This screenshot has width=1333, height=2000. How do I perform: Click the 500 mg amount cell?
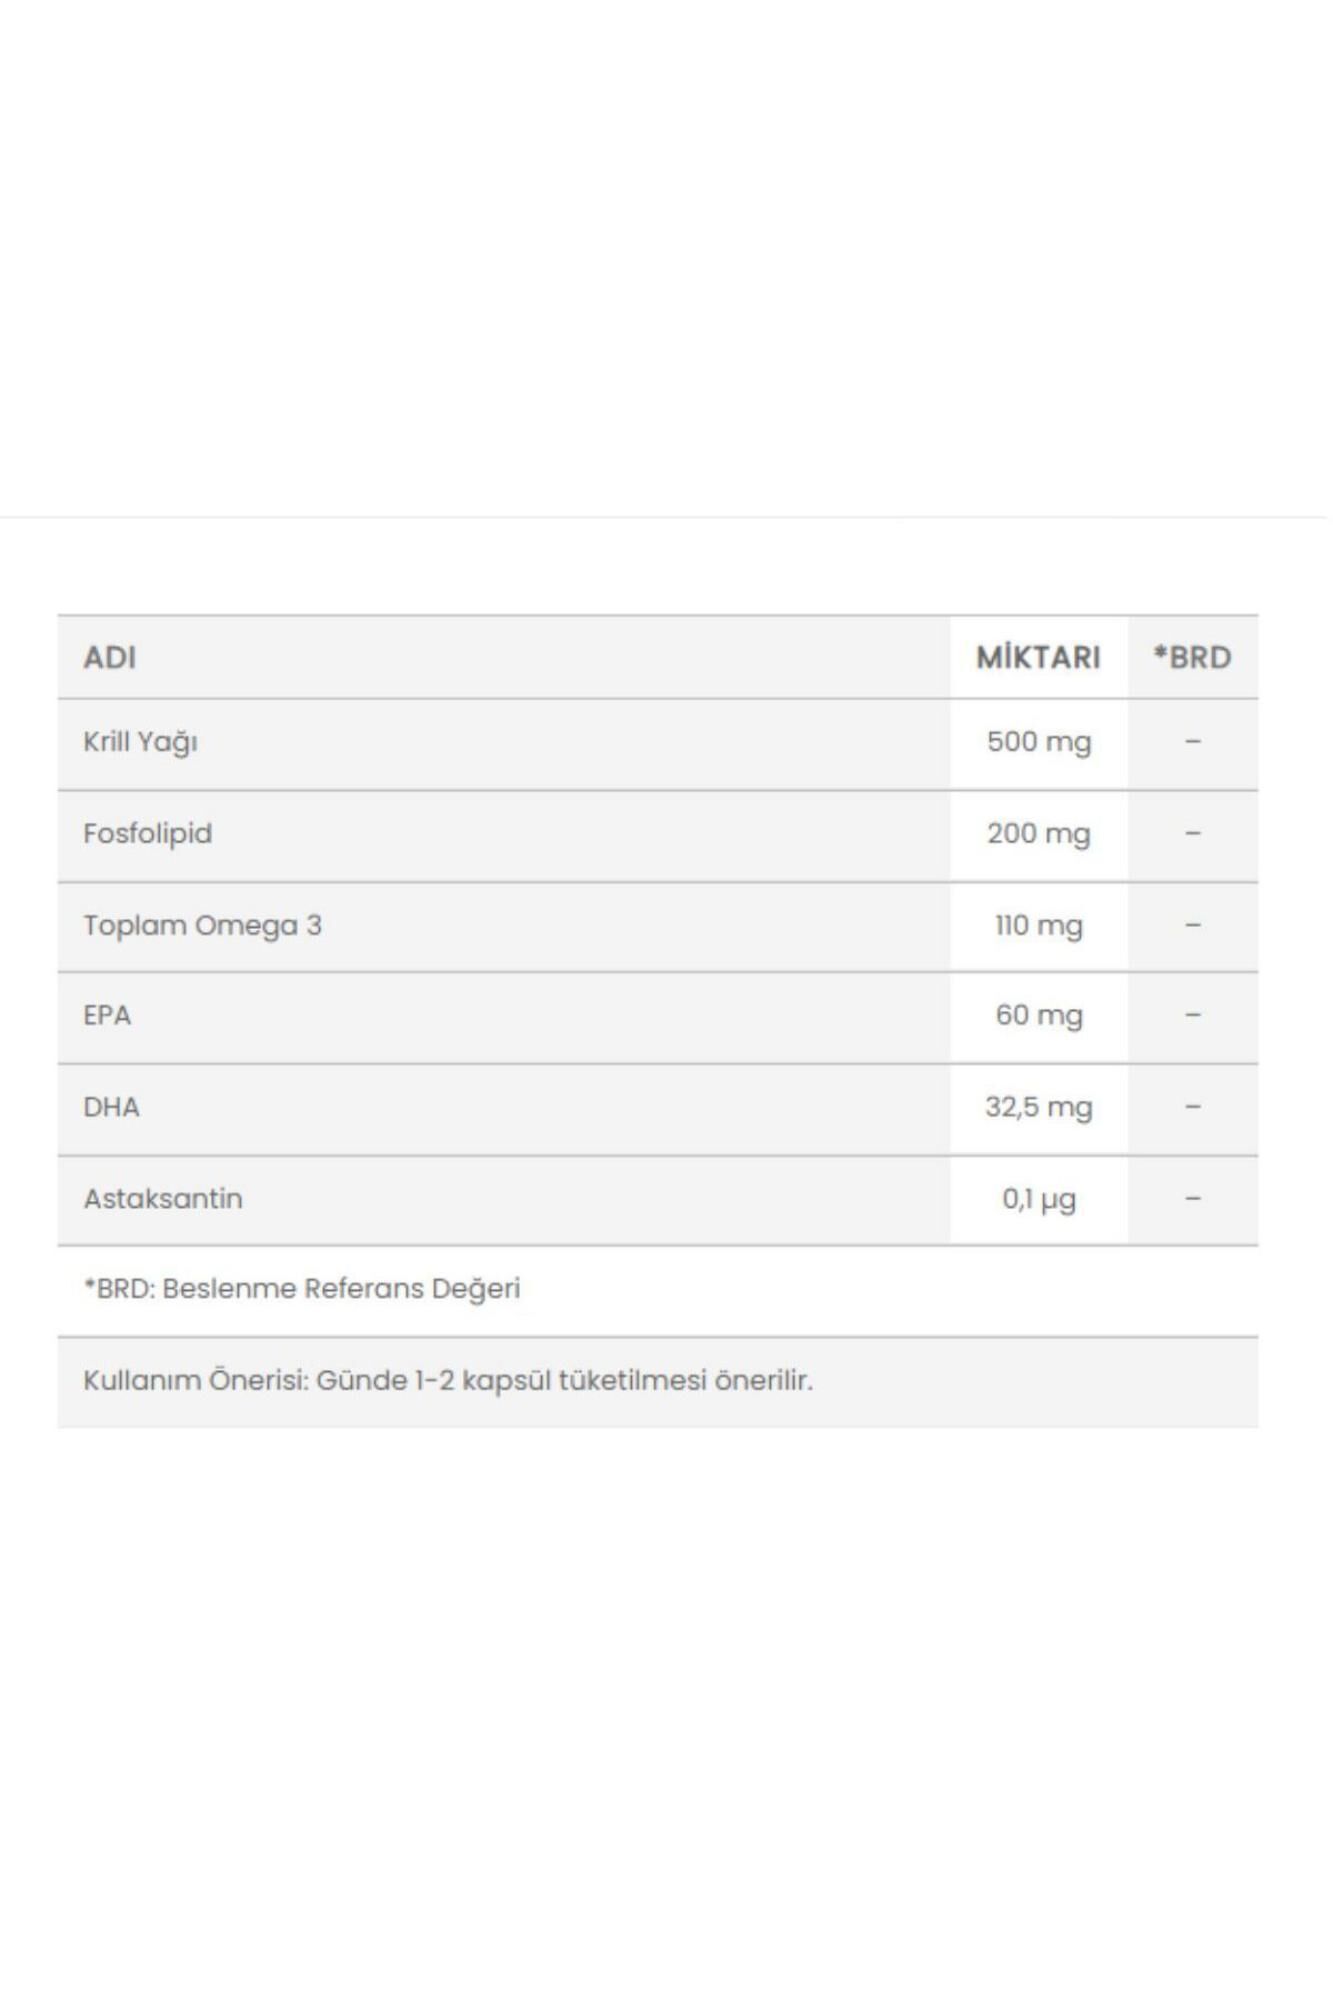point(1038,742)
